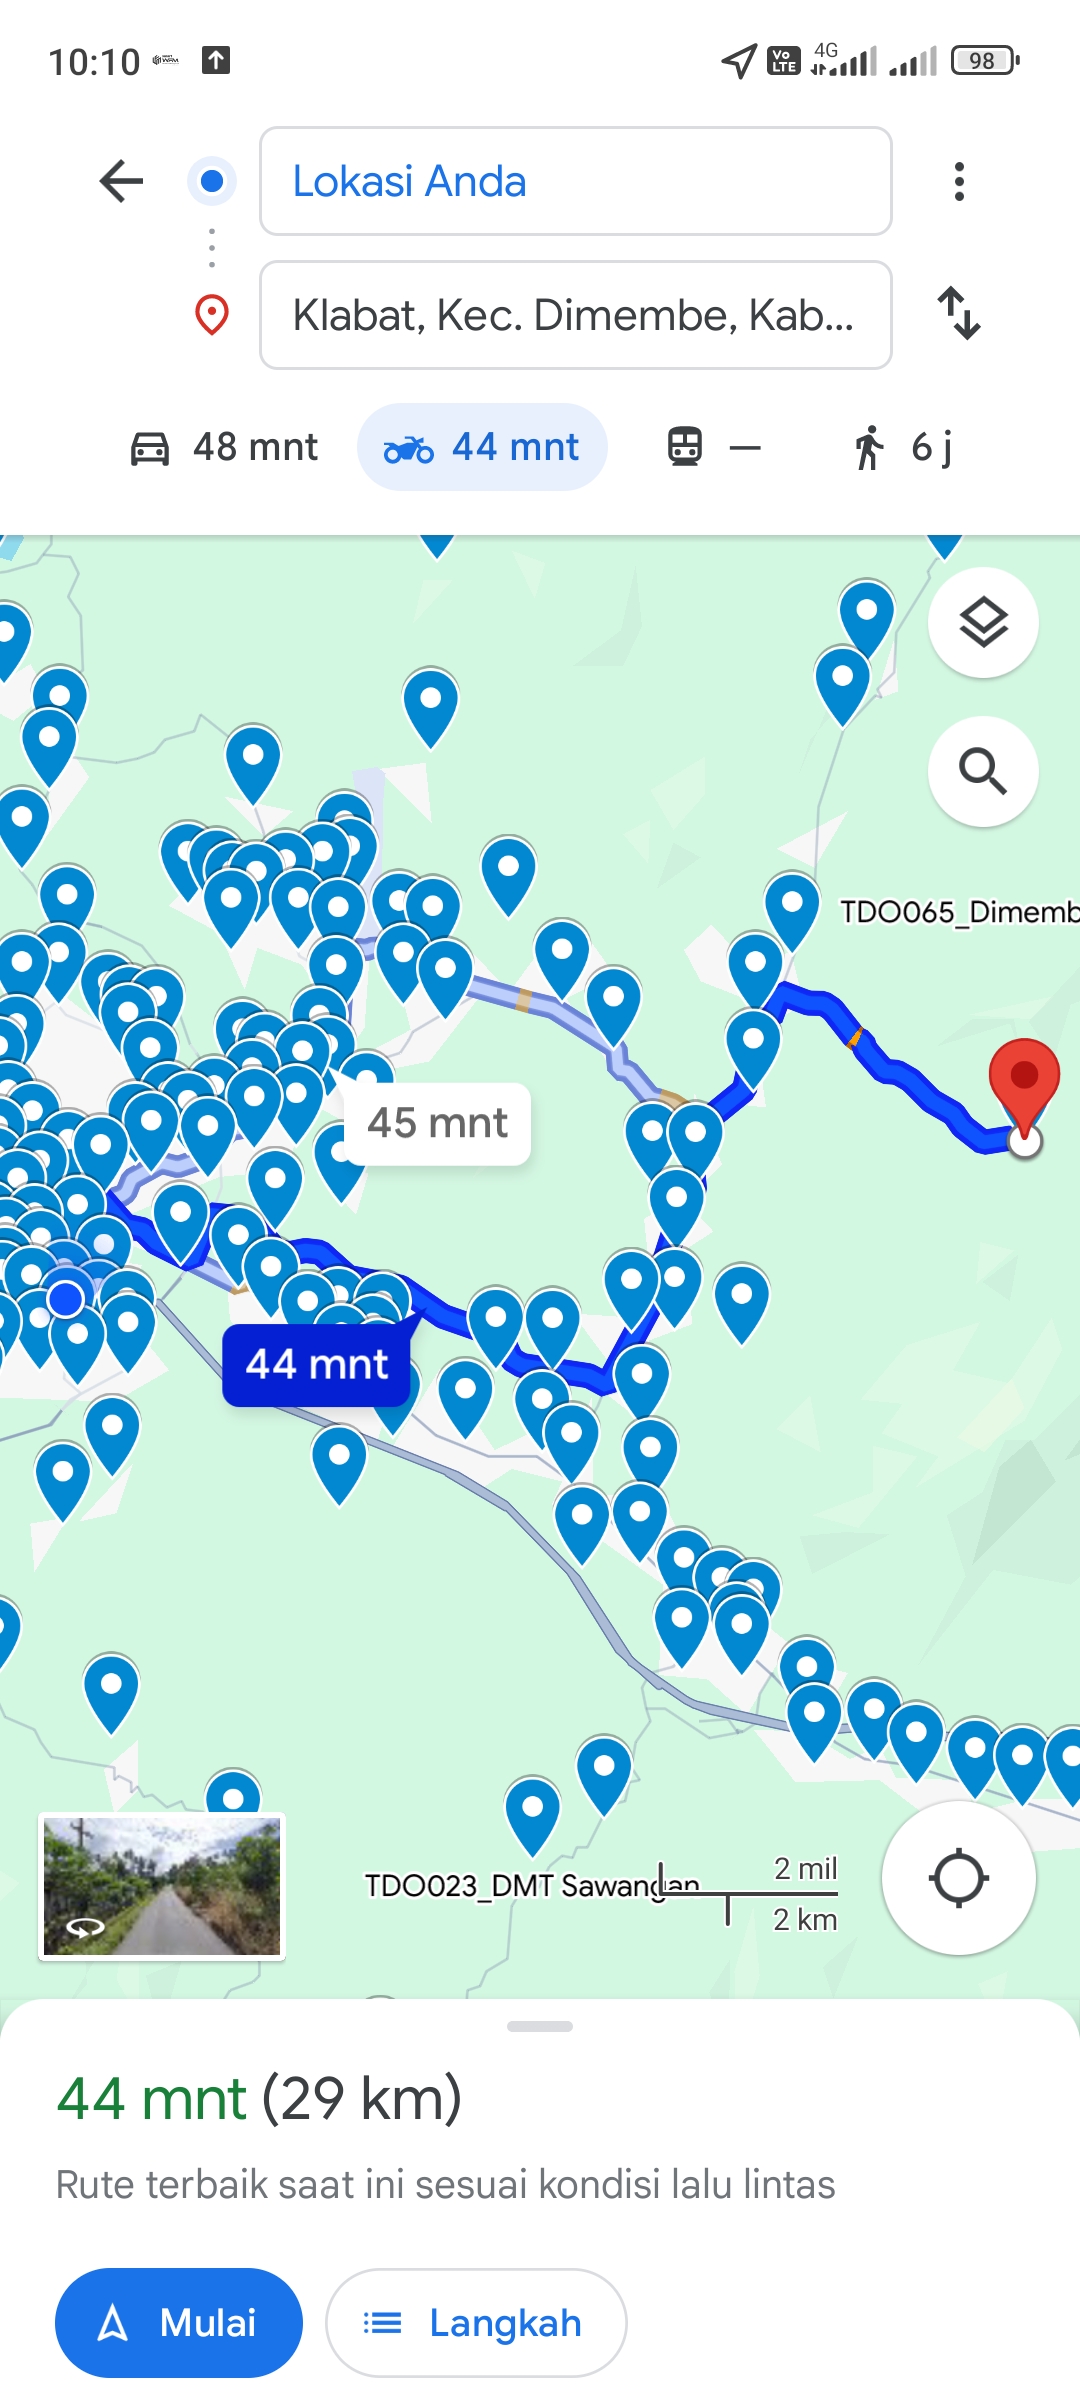This screenshot has height=2400, width=1080.
Task: Tap the back arrow icon
Action: click(x=121, y=181)
